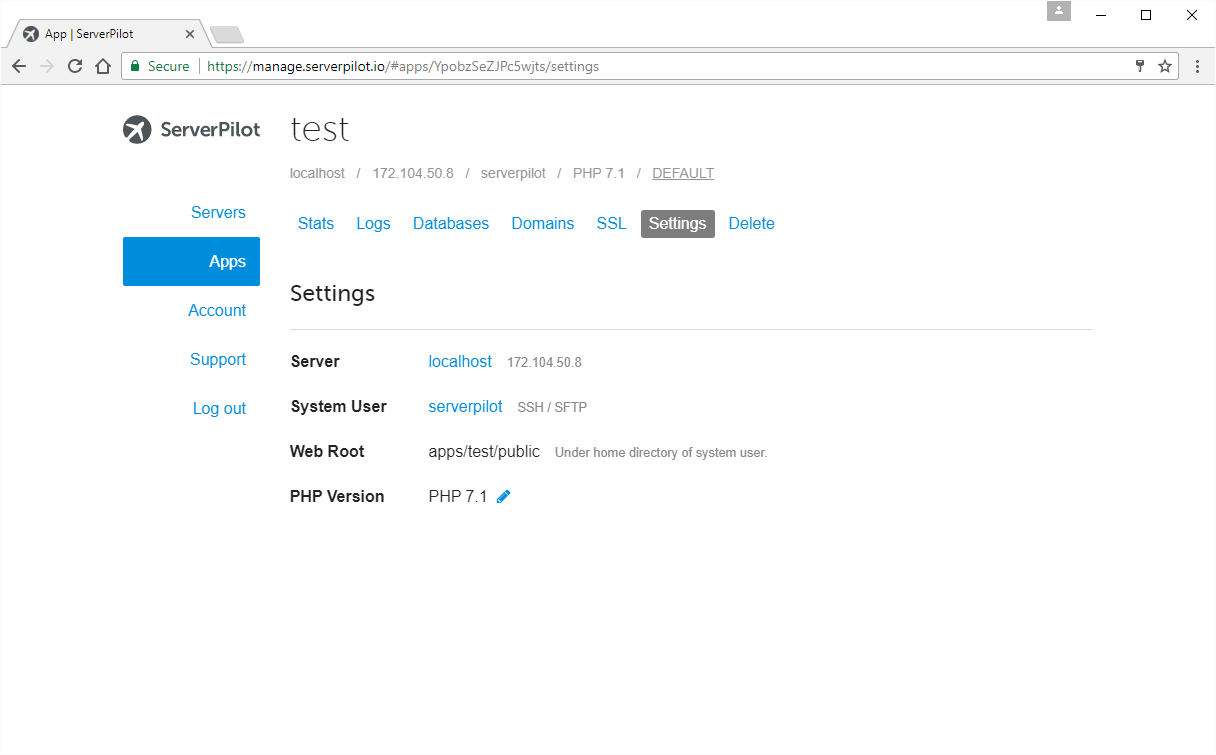This screenshot has height=755, width=1216.
Task: Click the PHP version edit pencil icon
Action: 504,496
